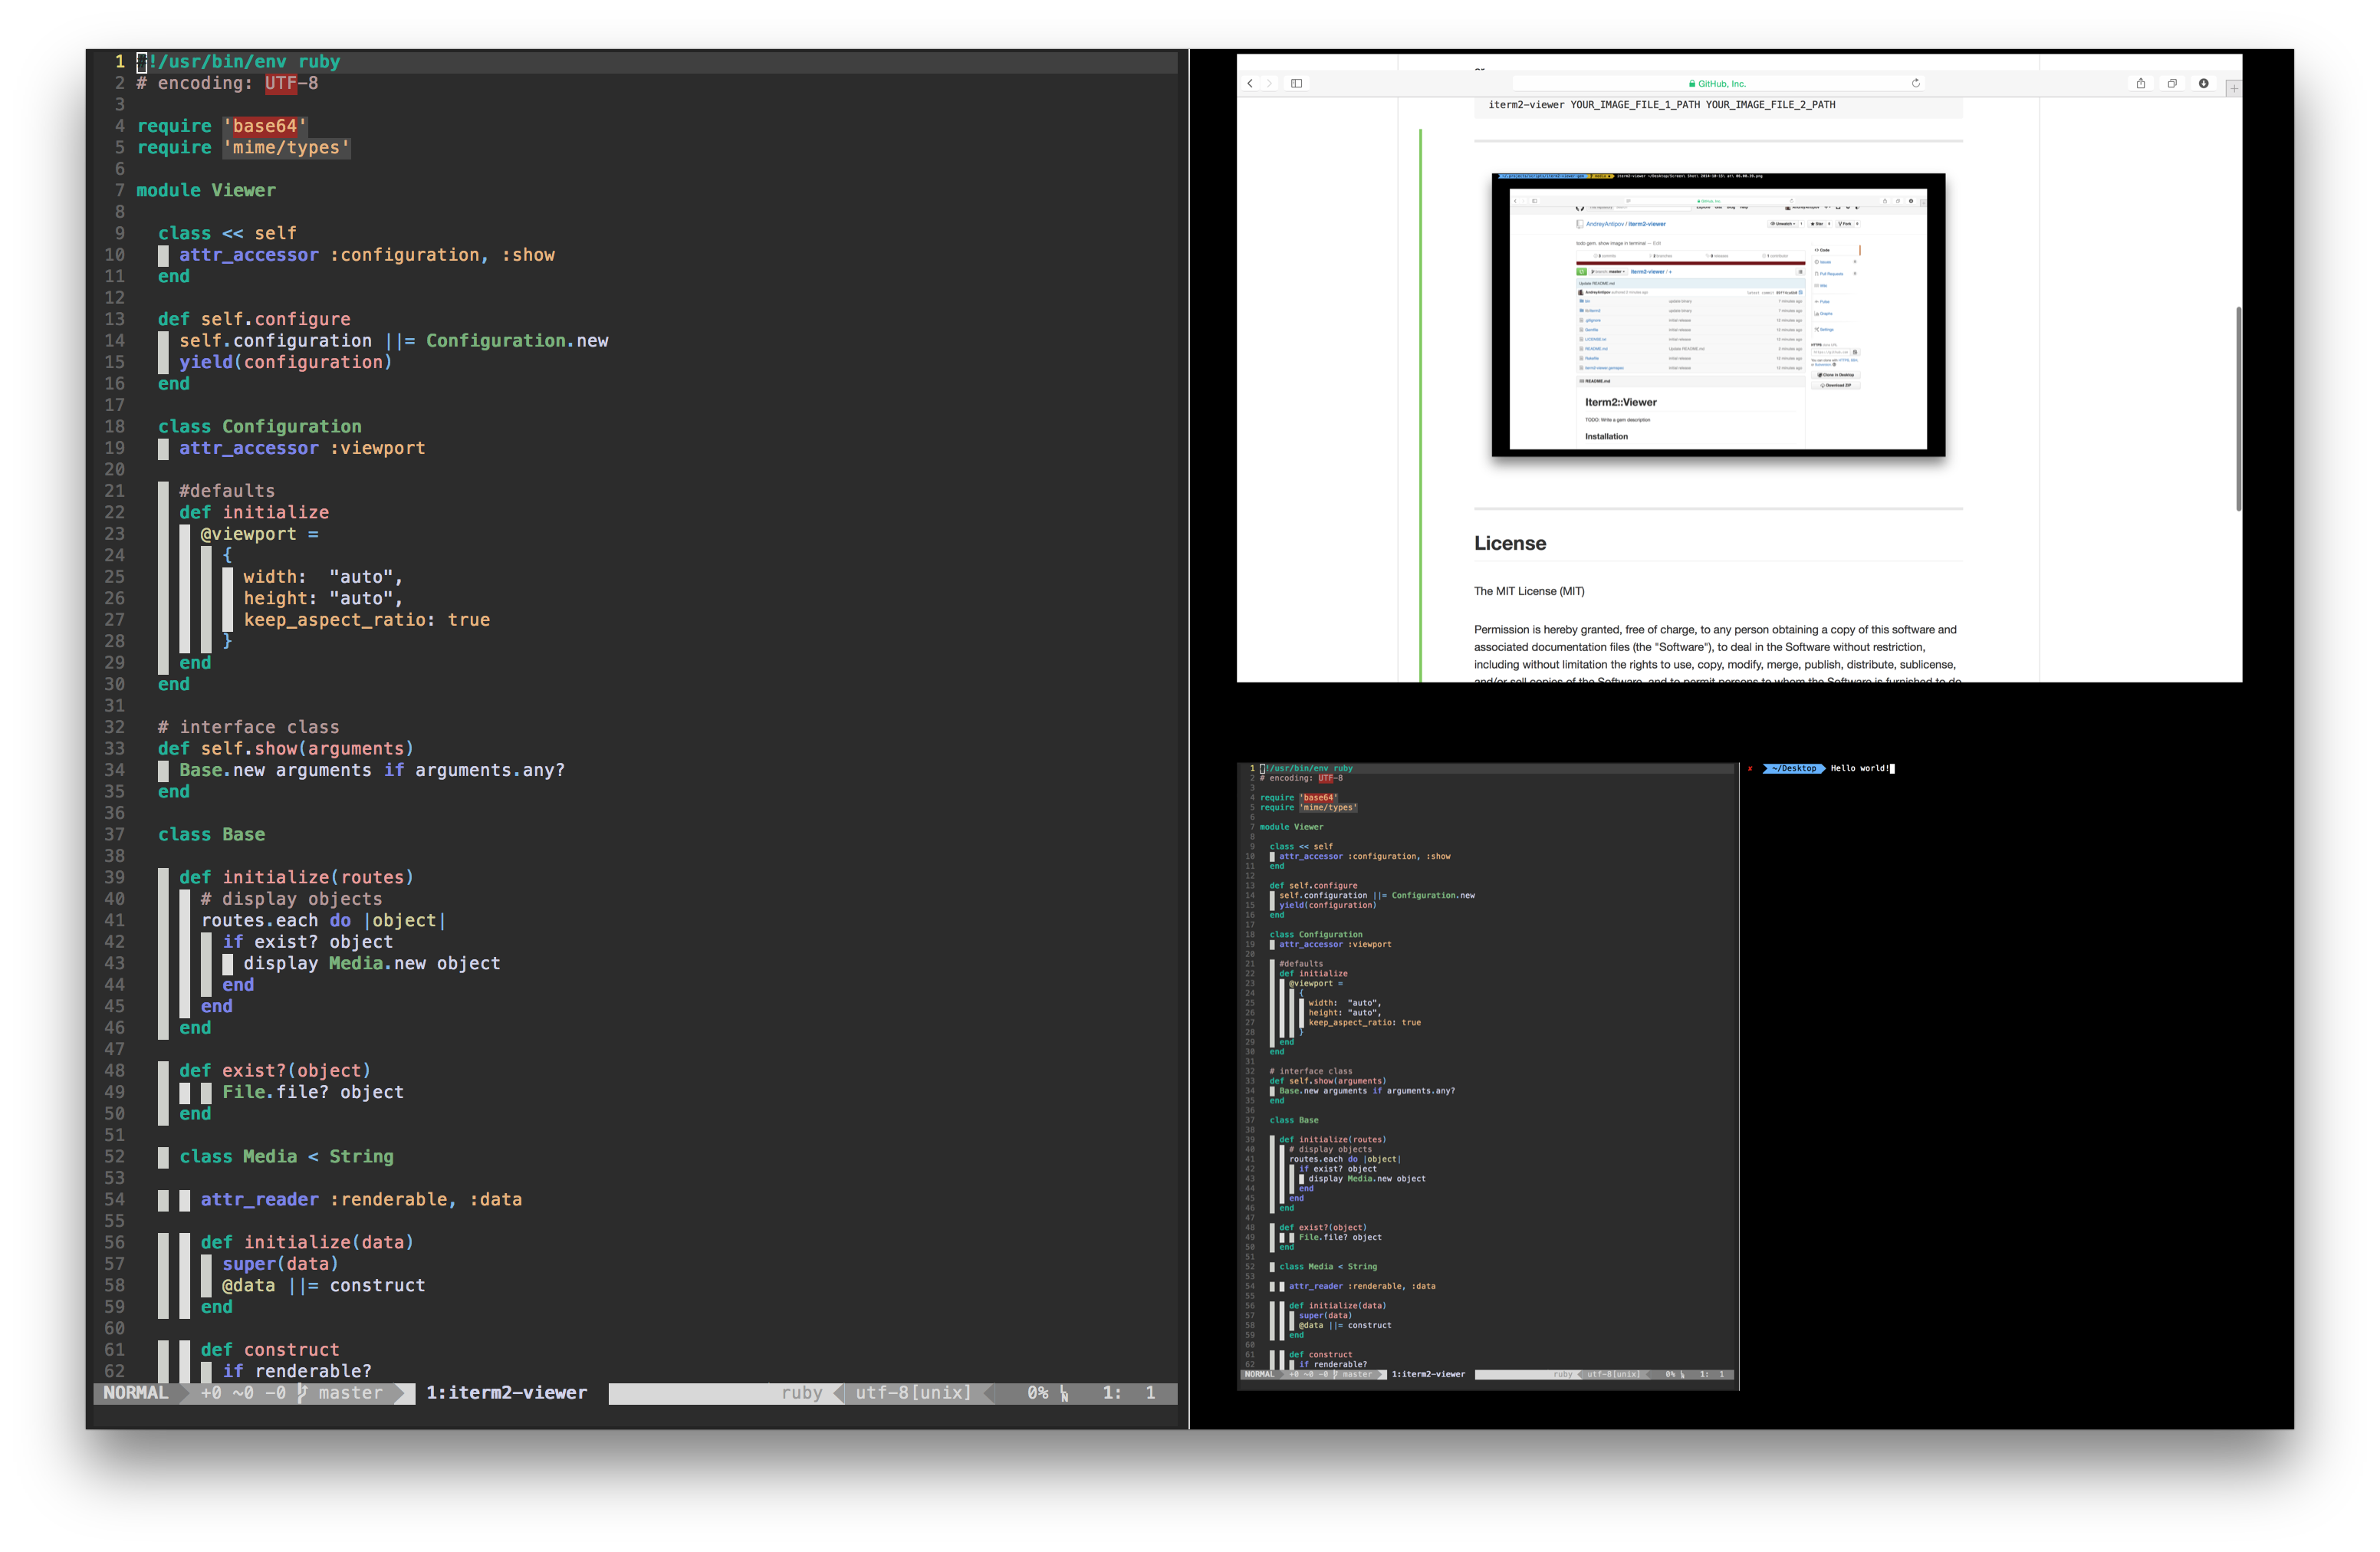This screenshot has height=1552, width=2380.
Task: Click the License heading in README
Action: pyautogui.click(x=1510, y=543)
